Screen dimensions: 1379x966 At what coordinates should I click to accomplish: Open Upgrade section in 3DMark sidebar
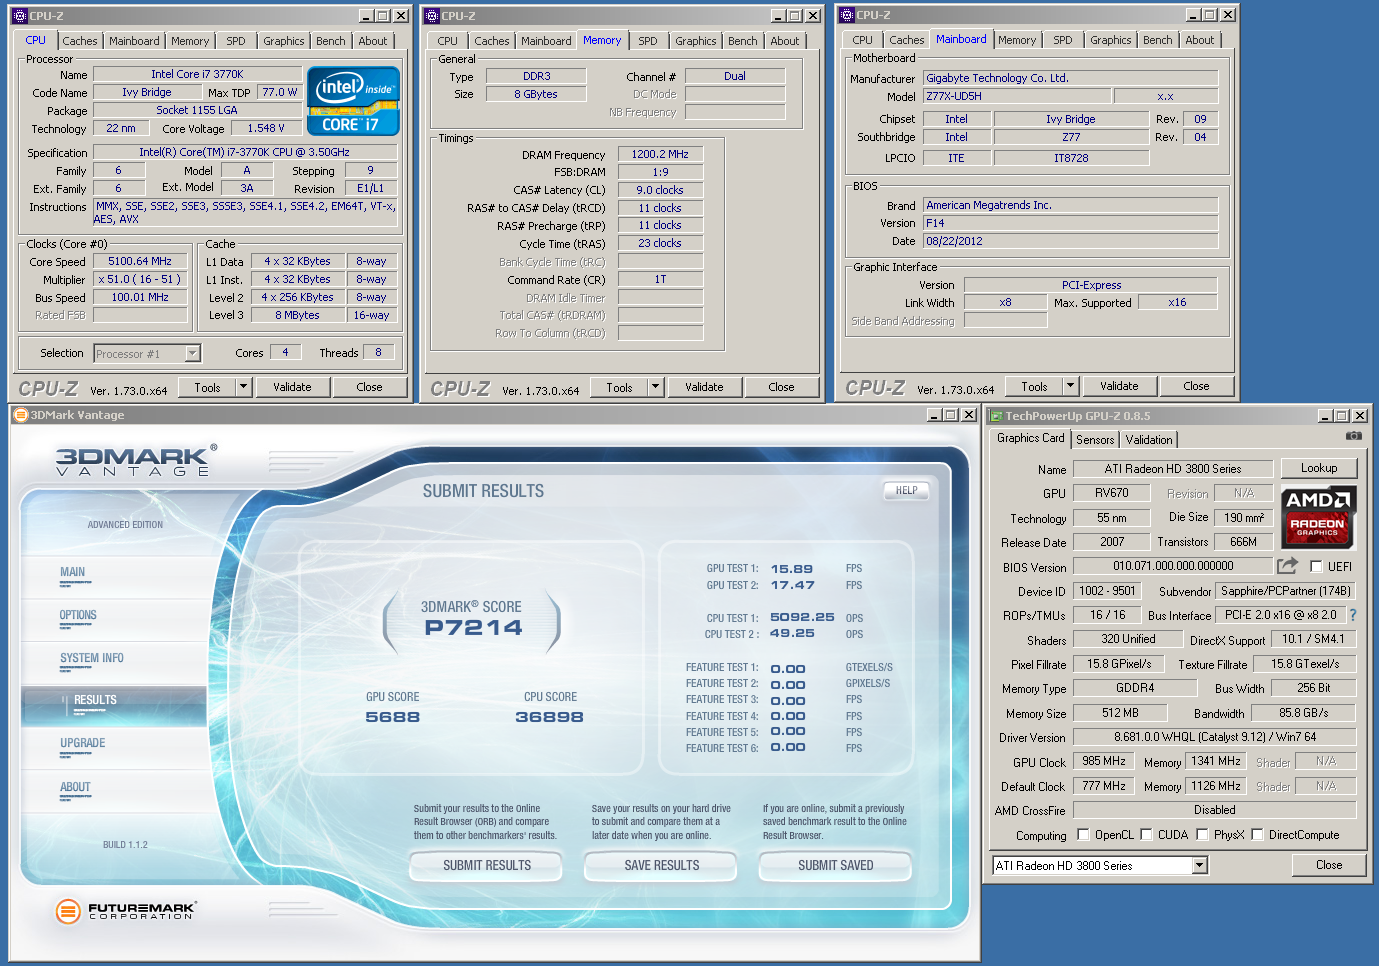point(82,744)
